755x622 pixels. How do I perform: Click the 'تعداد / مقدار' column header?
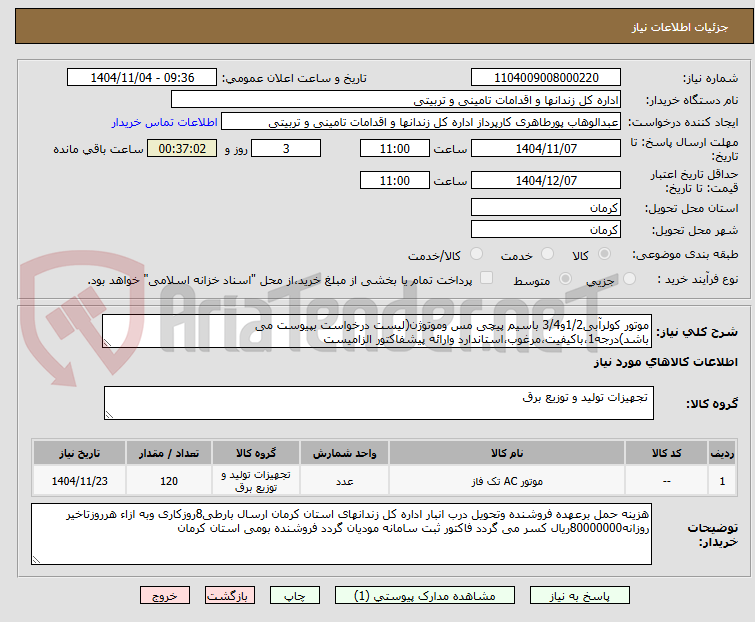(x=169, y=453)
